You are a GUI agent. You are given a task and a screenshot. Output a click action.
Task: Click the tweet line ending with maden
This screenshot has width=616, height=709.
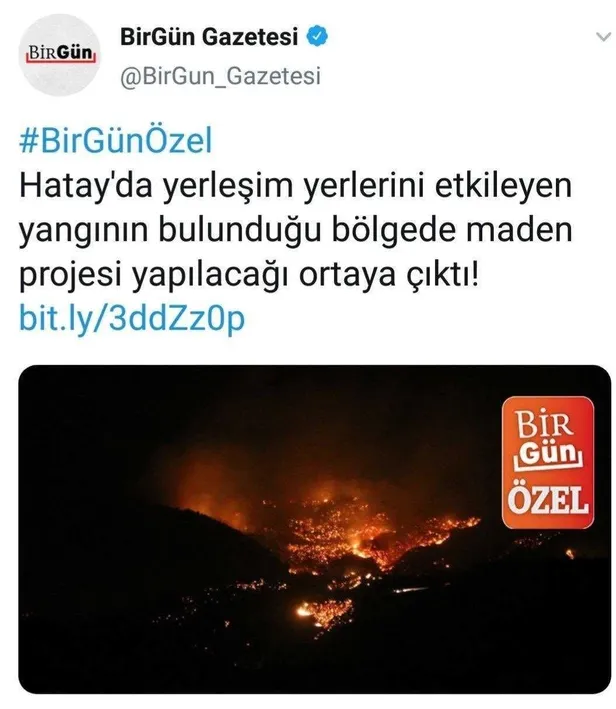click(x=295, y=232)
